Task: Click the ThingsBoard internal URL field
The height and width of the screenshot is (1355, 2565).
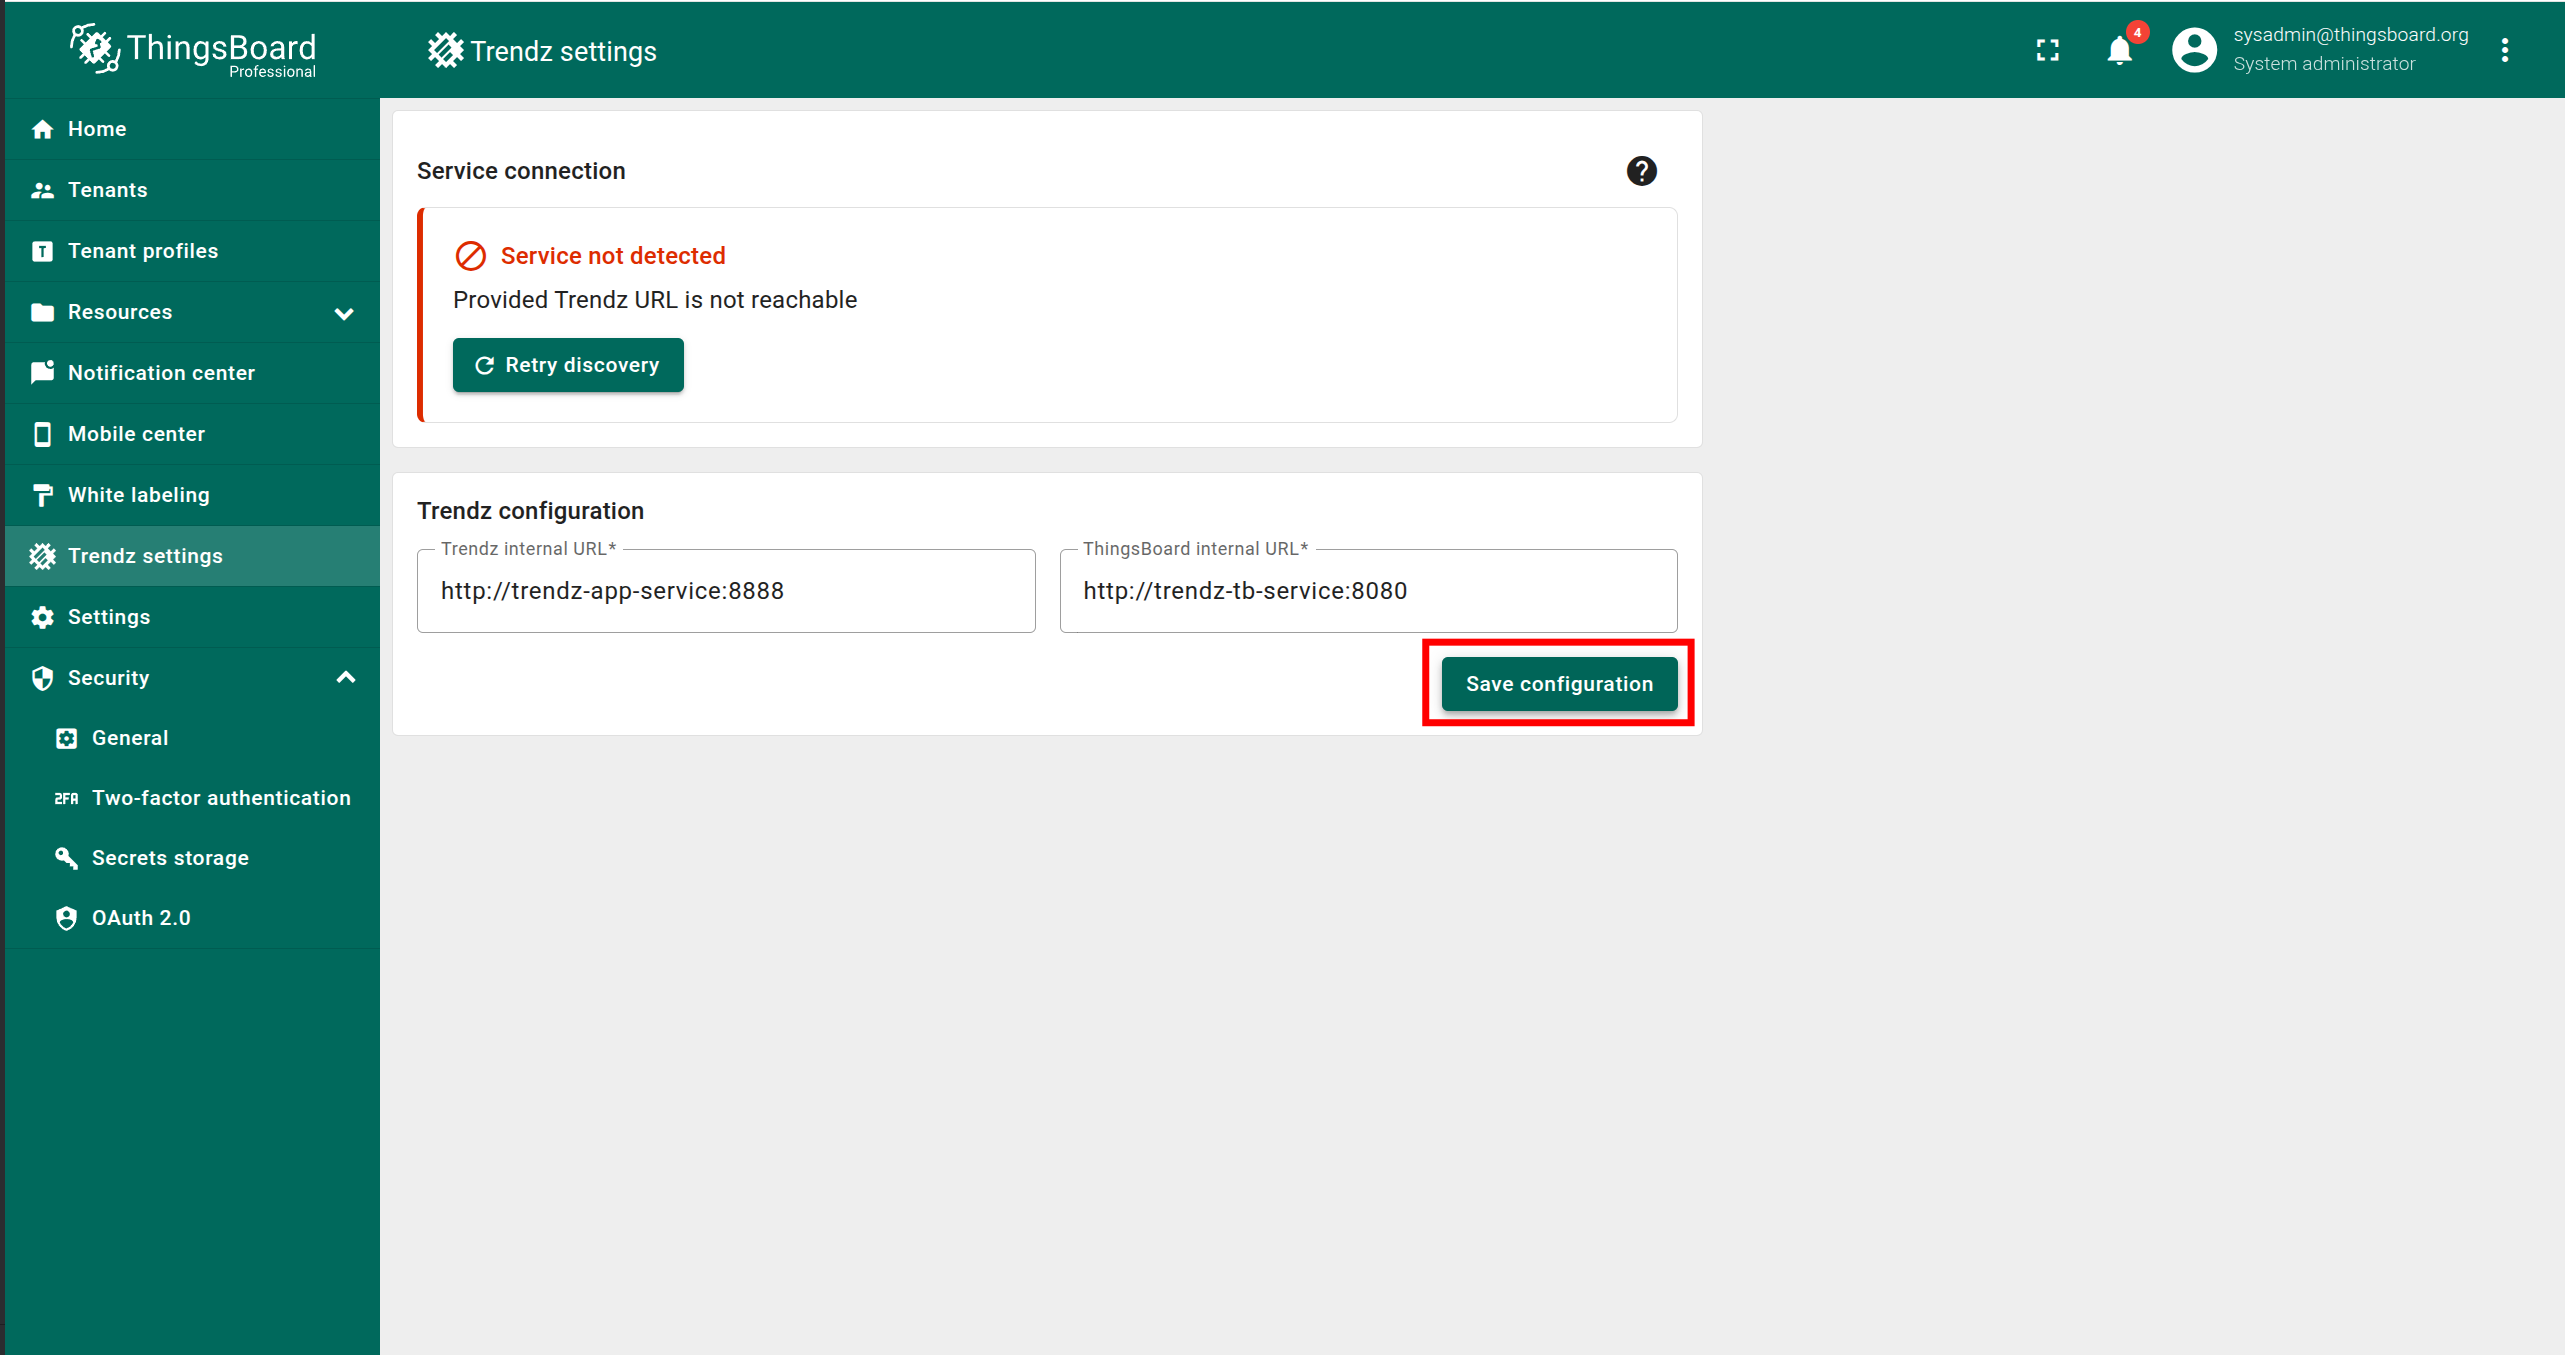Action: point(1367,591)
